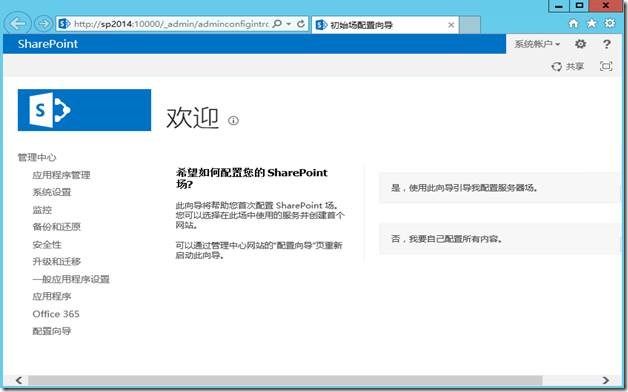This screenshot has width=628, height=392.
Task: Select the 初始场配置向导 browser tab
Action: tap(385, 25)
